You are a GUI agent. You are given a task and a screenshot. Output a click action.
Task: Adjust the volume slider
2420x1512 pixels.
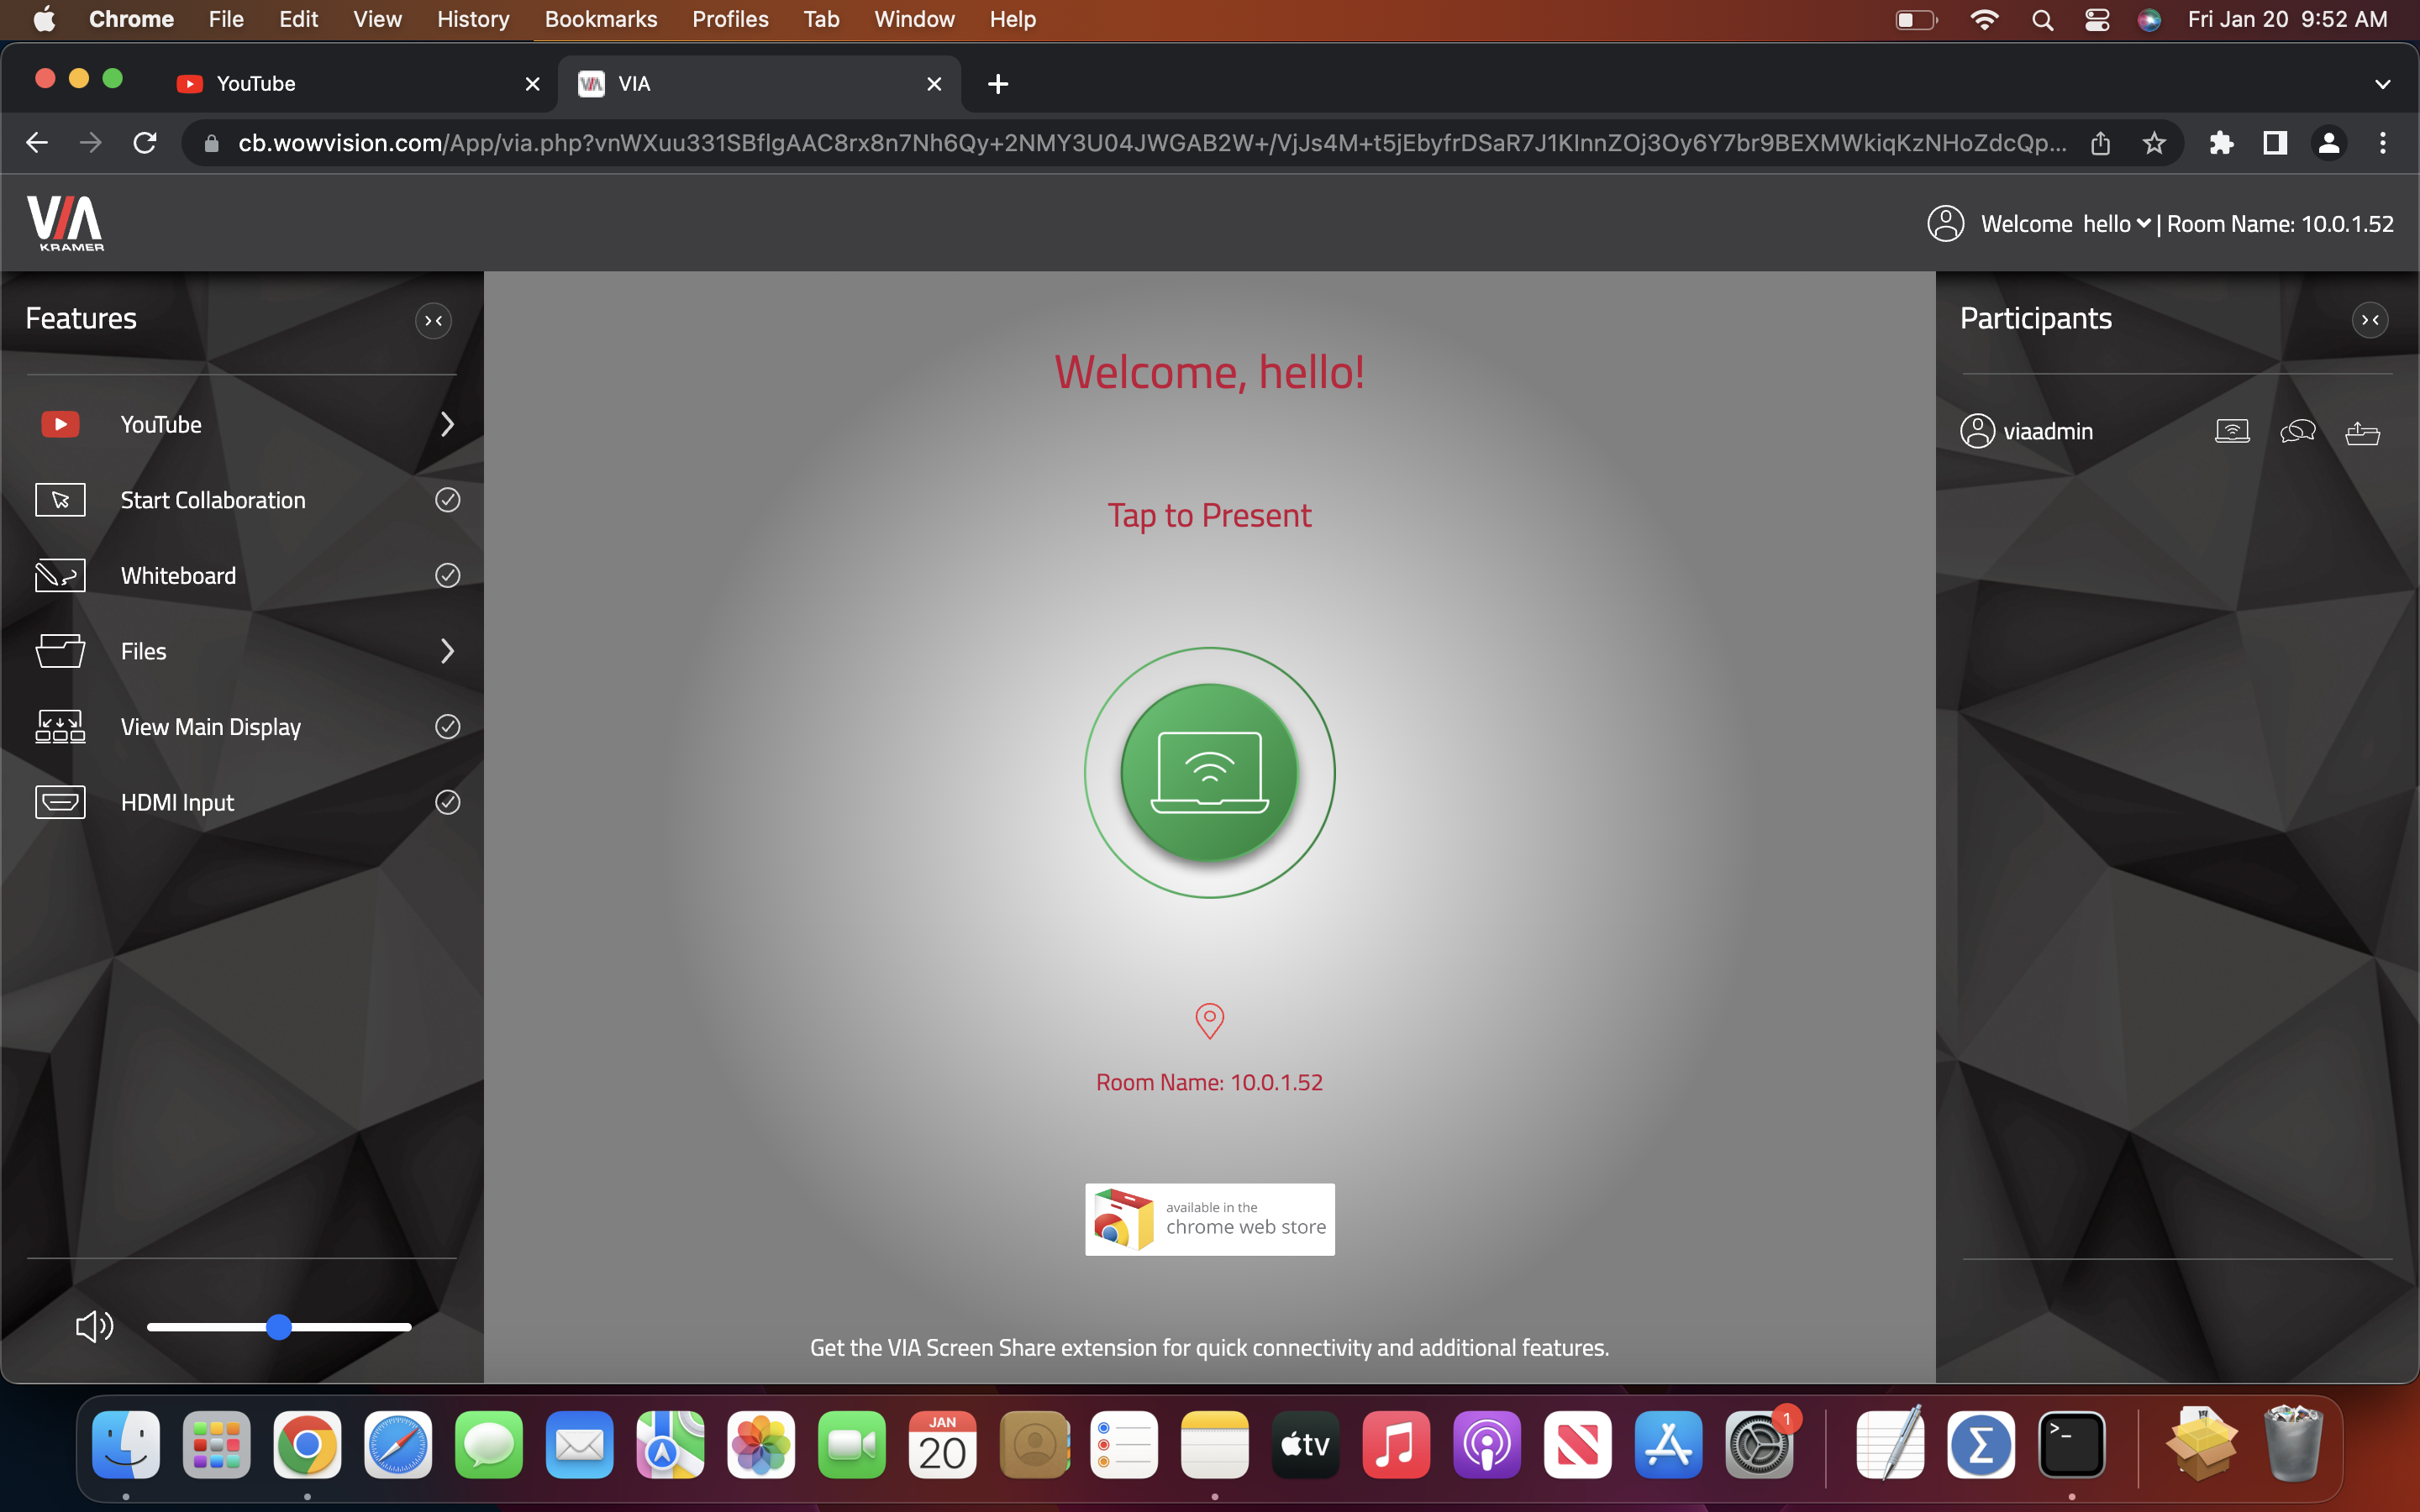279,1327
